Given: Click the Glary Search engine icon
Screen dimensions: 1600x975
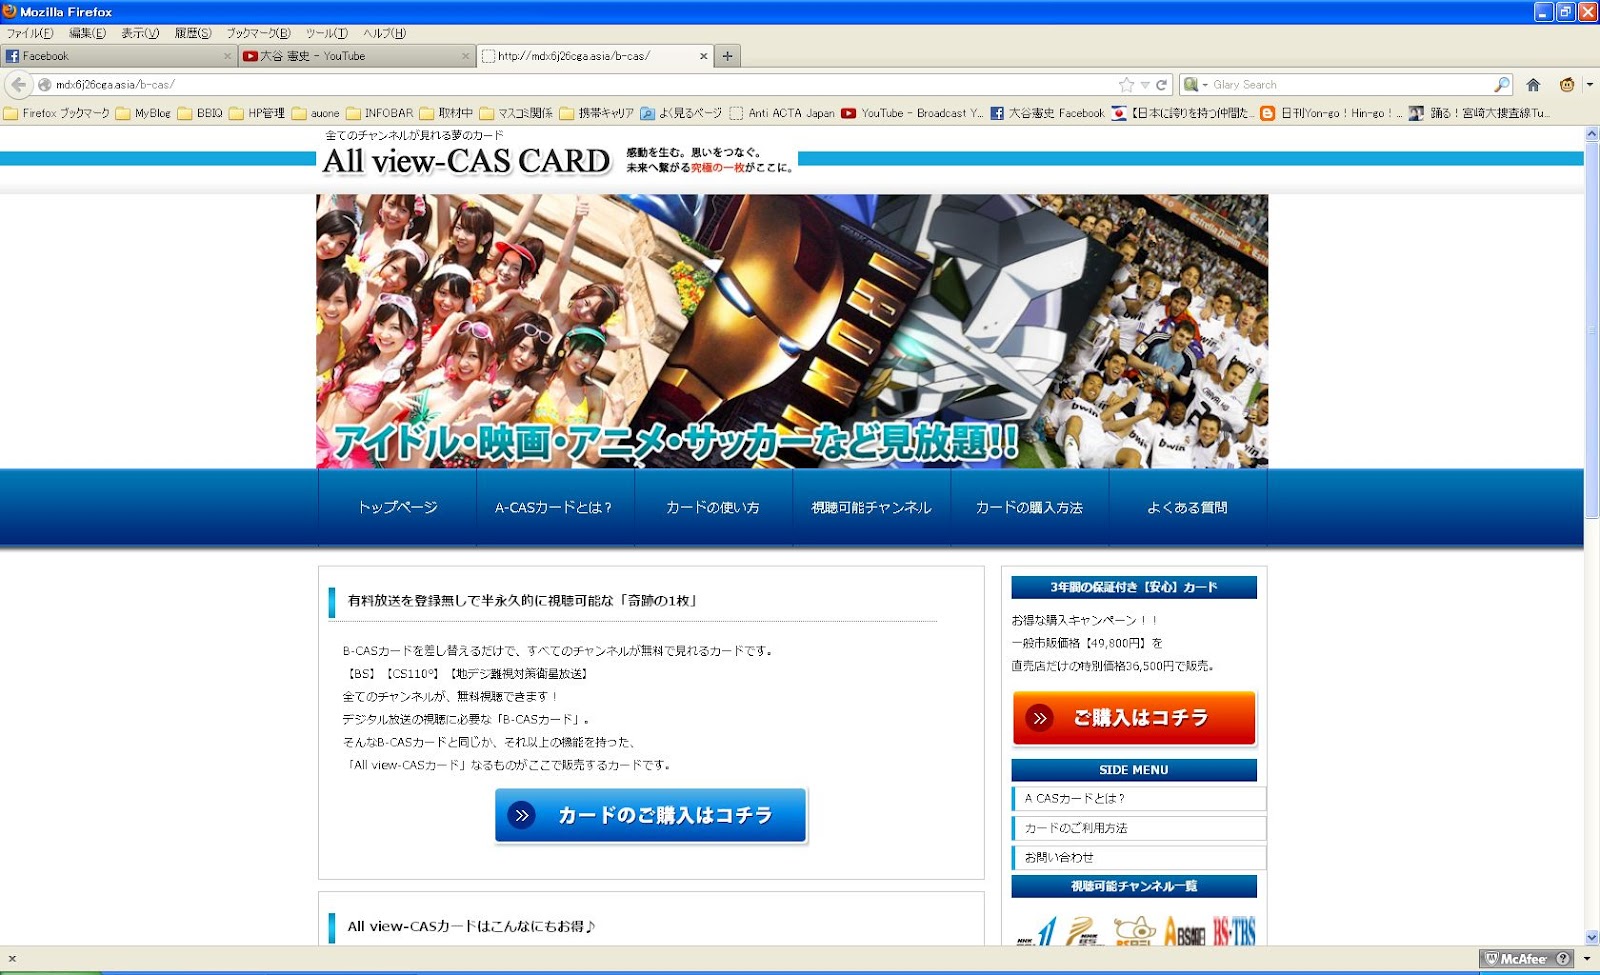Looking at the screenshot, I should click(x=1191, y=85).
